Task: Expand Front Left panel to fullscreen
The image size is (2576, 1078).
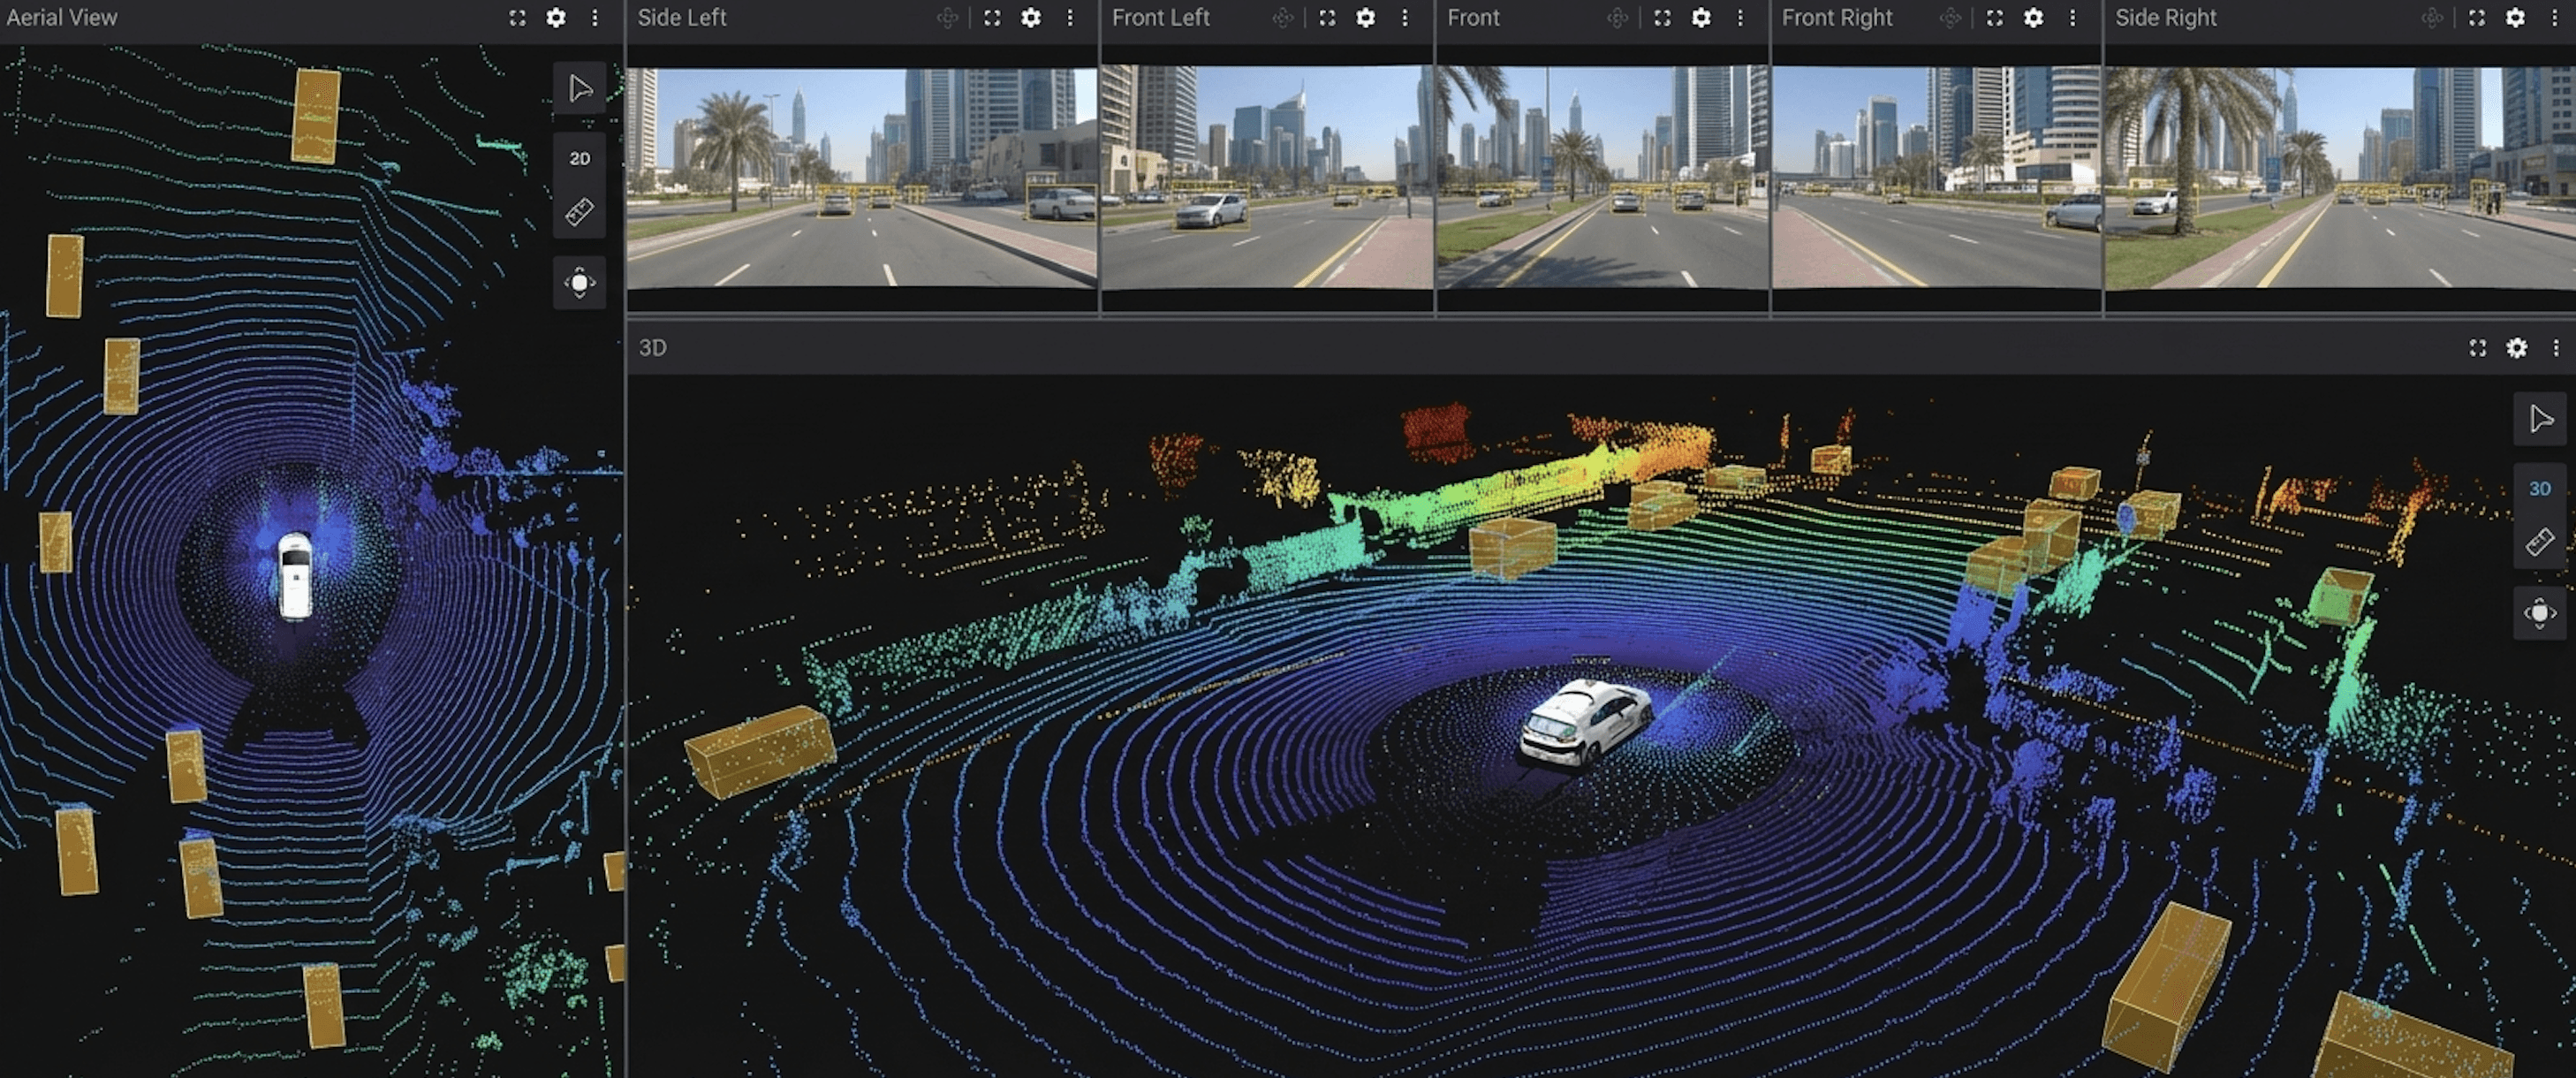Action: point(1327,18)
